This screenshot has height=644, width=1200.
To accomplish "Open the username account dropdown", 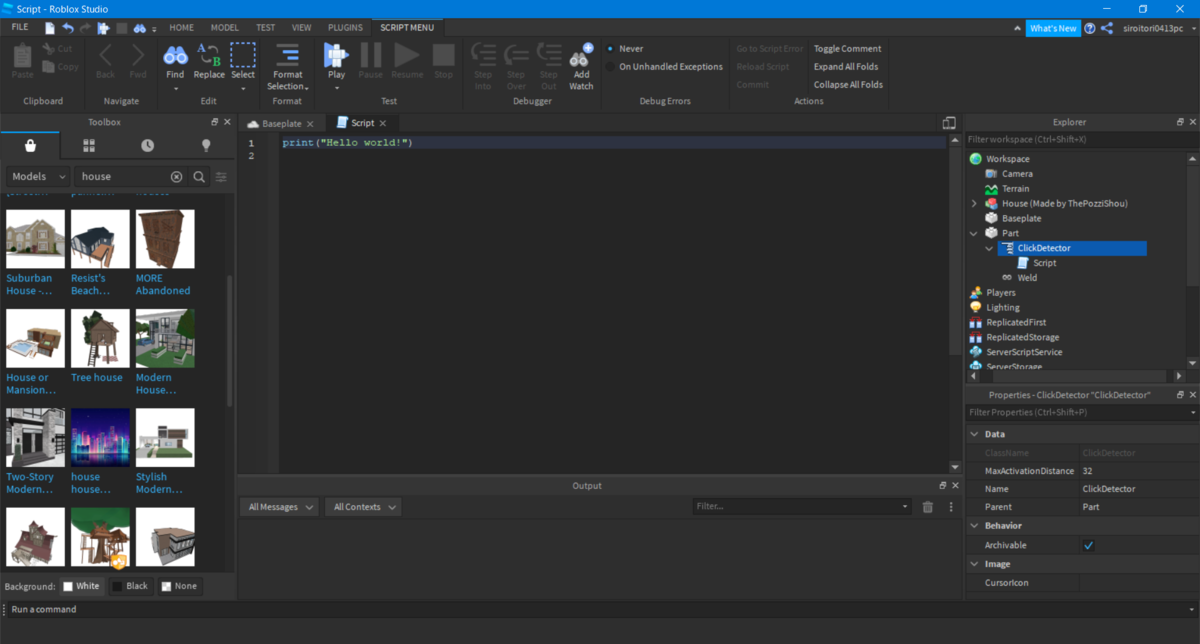I will click(x=1157, y=28).
